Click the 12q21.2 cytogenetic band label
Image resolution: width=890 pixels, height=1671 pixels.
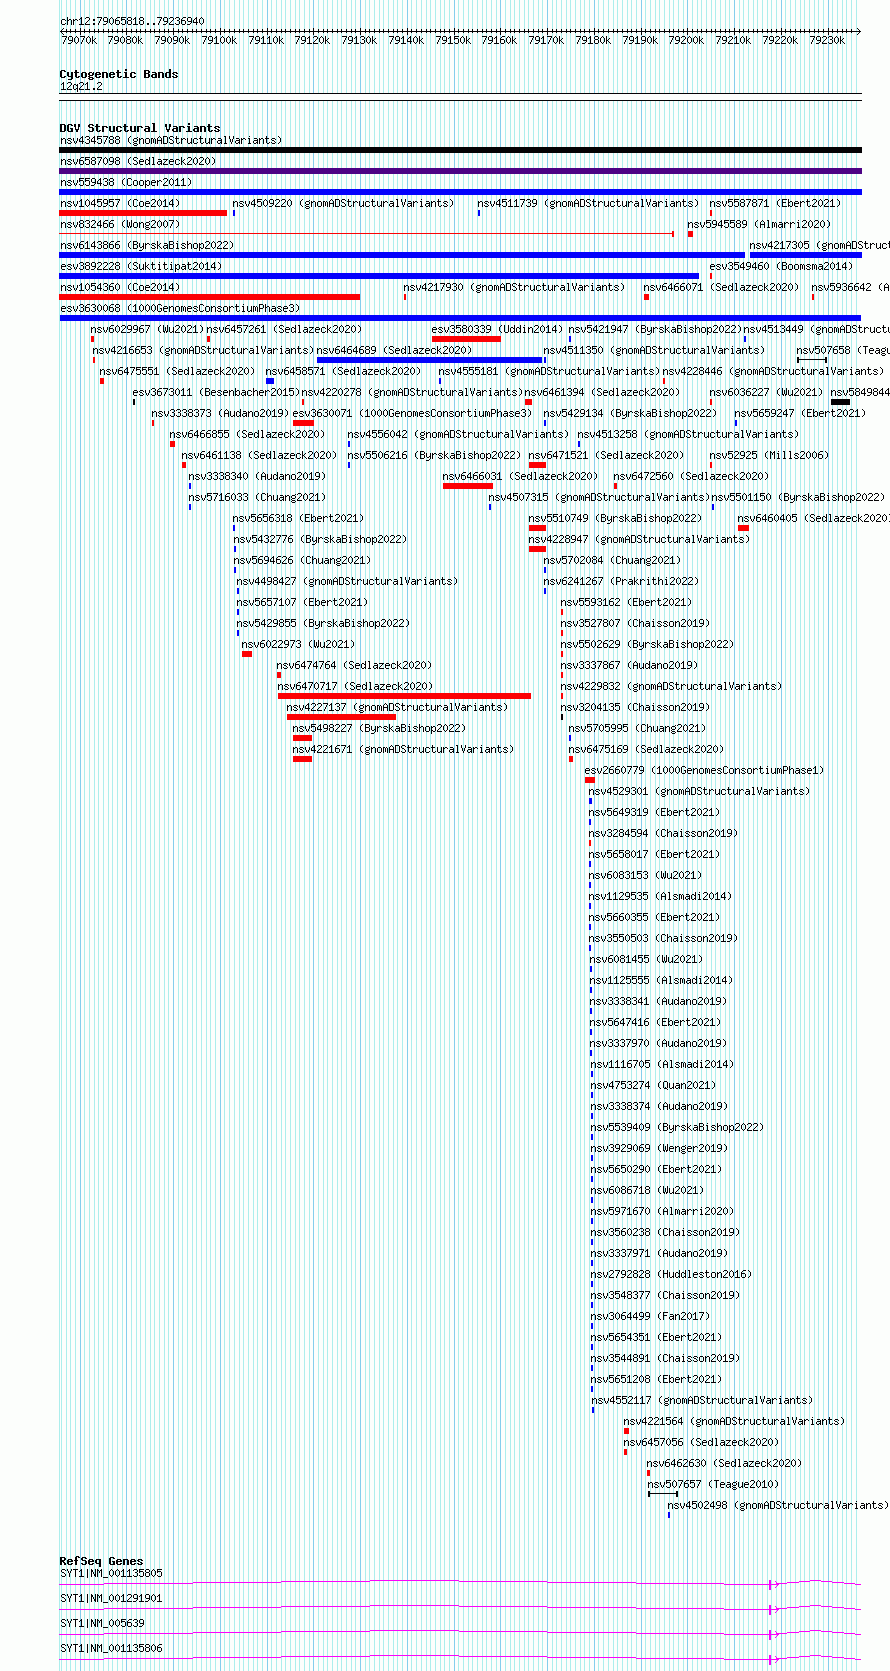81,87
